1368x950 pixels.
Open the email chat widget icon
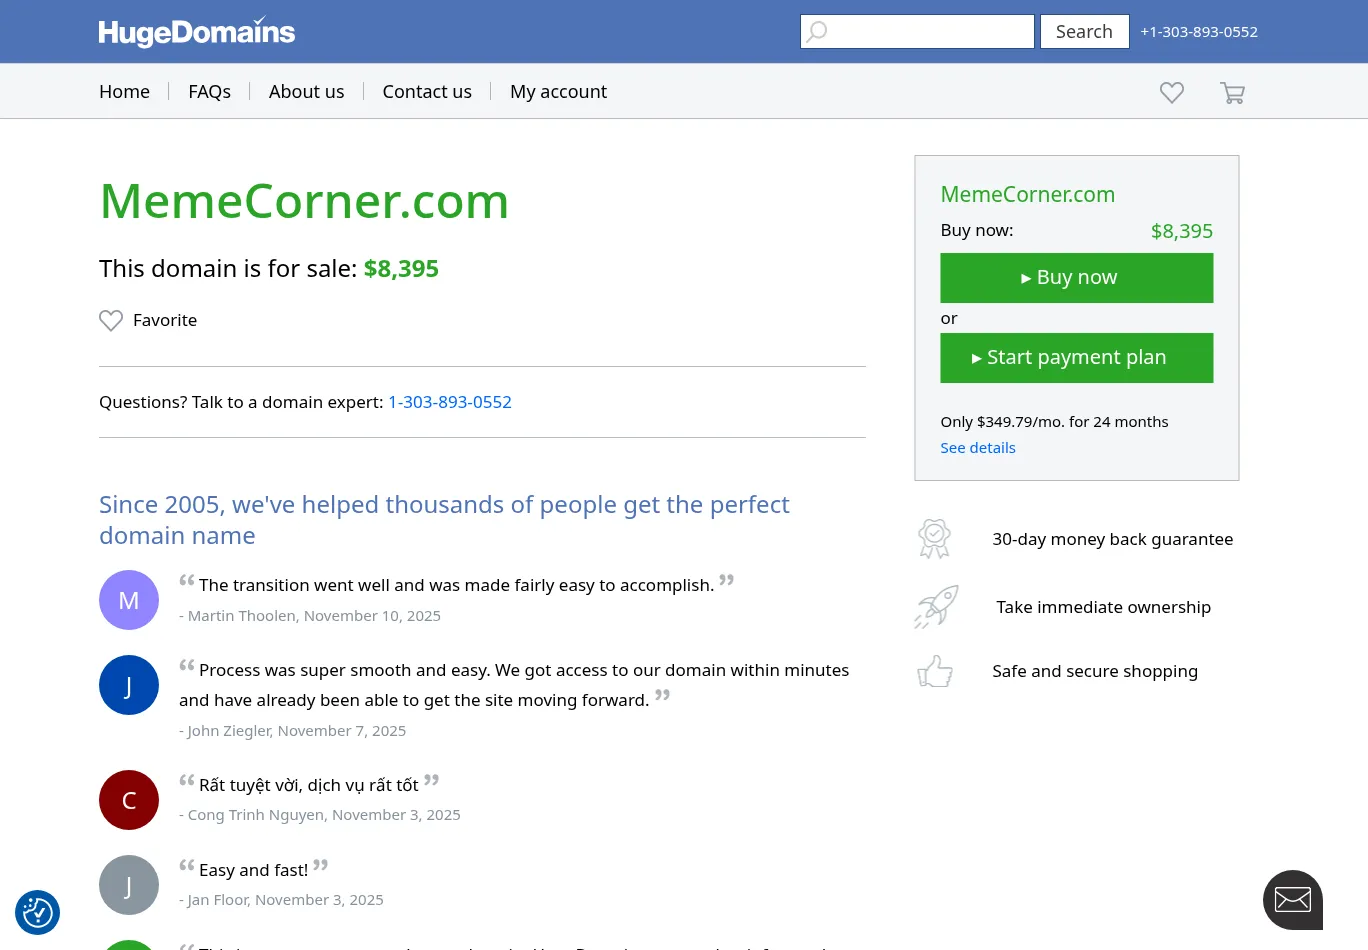[x=1292, y=900]
